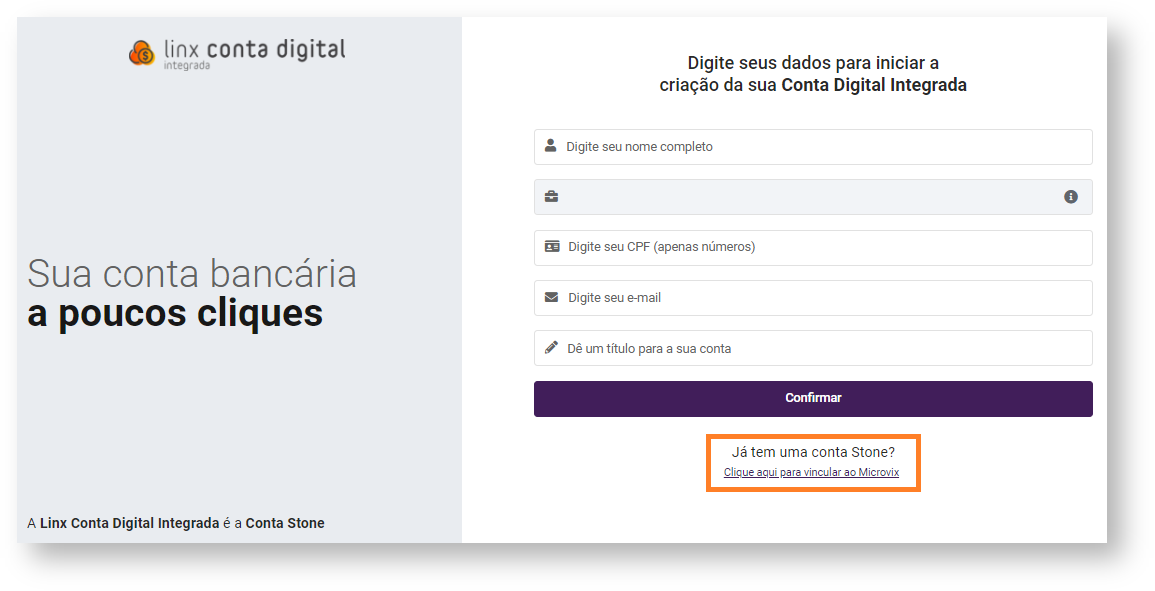Open 'Clique aqui para vincular ao Microvix' link

[811, 472]
